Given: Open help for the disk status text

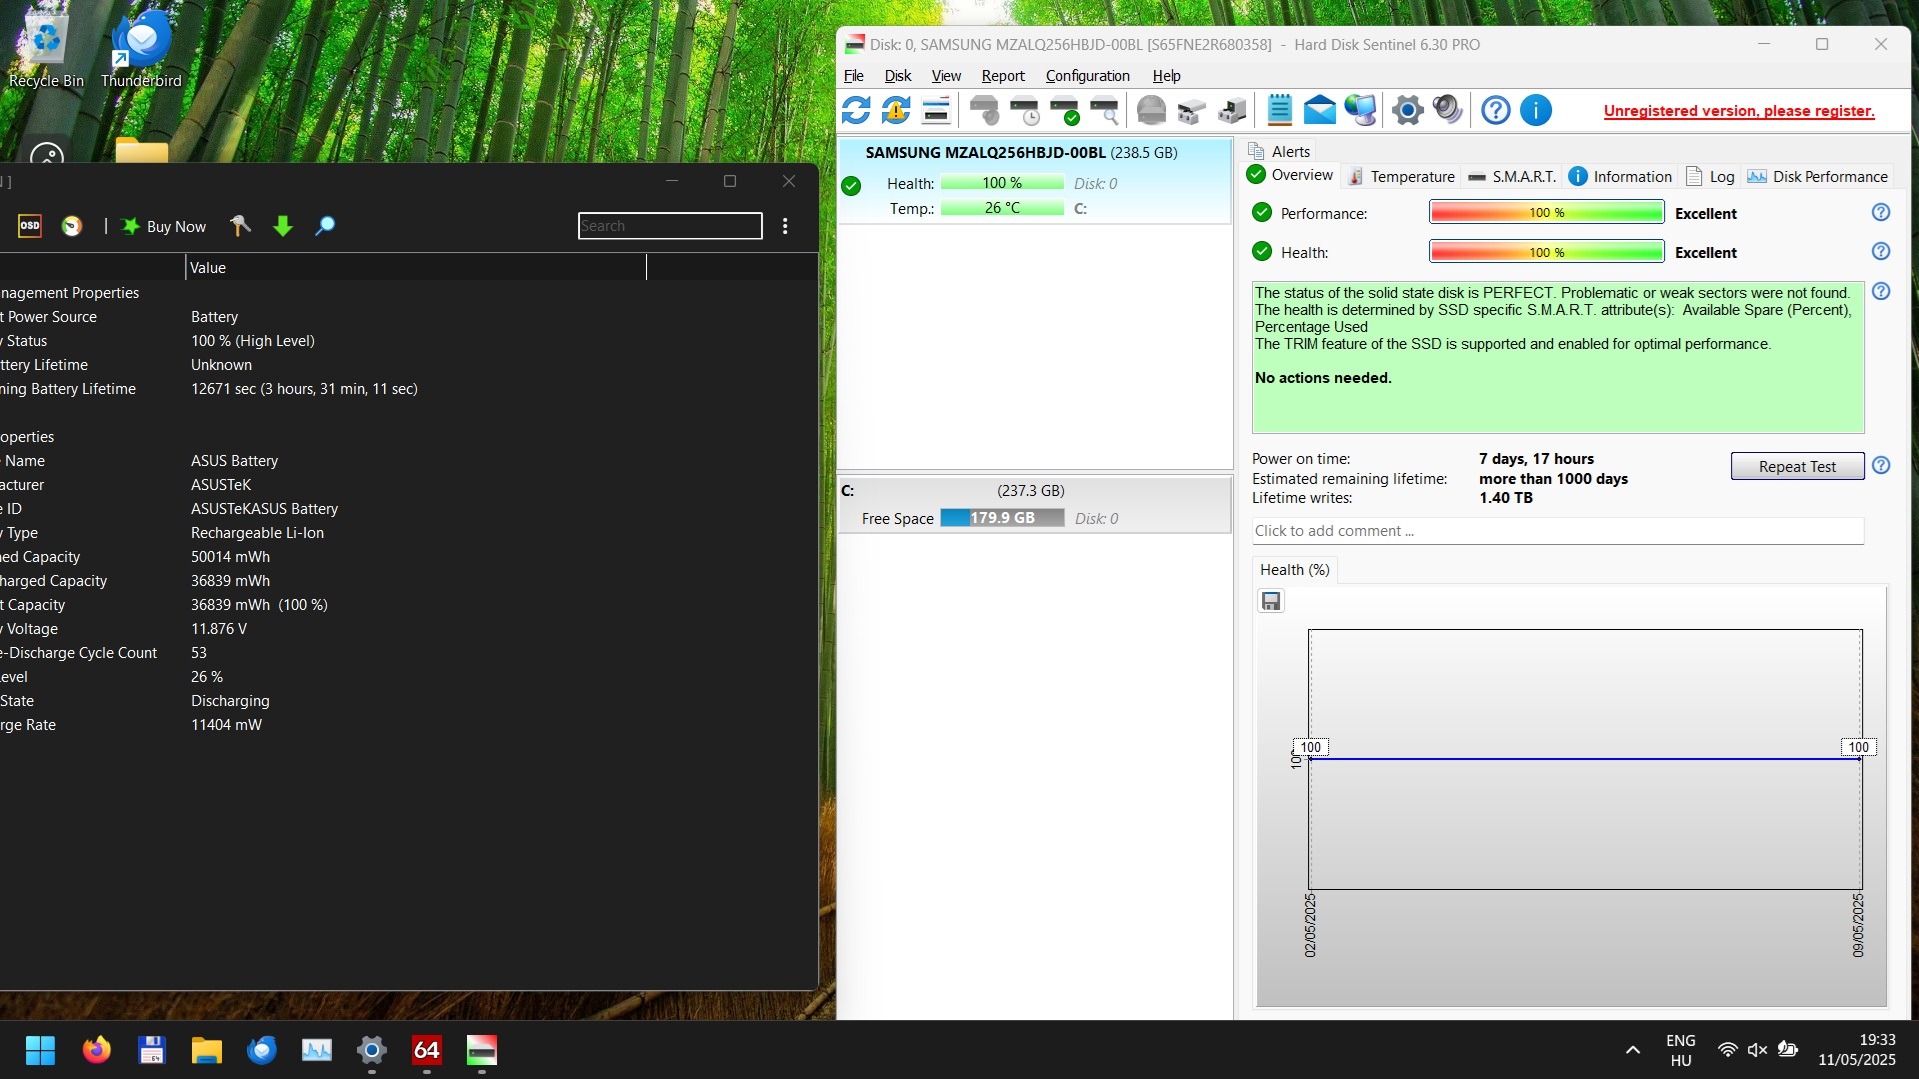Looking at the screenshot, I should click(1881, 291).
